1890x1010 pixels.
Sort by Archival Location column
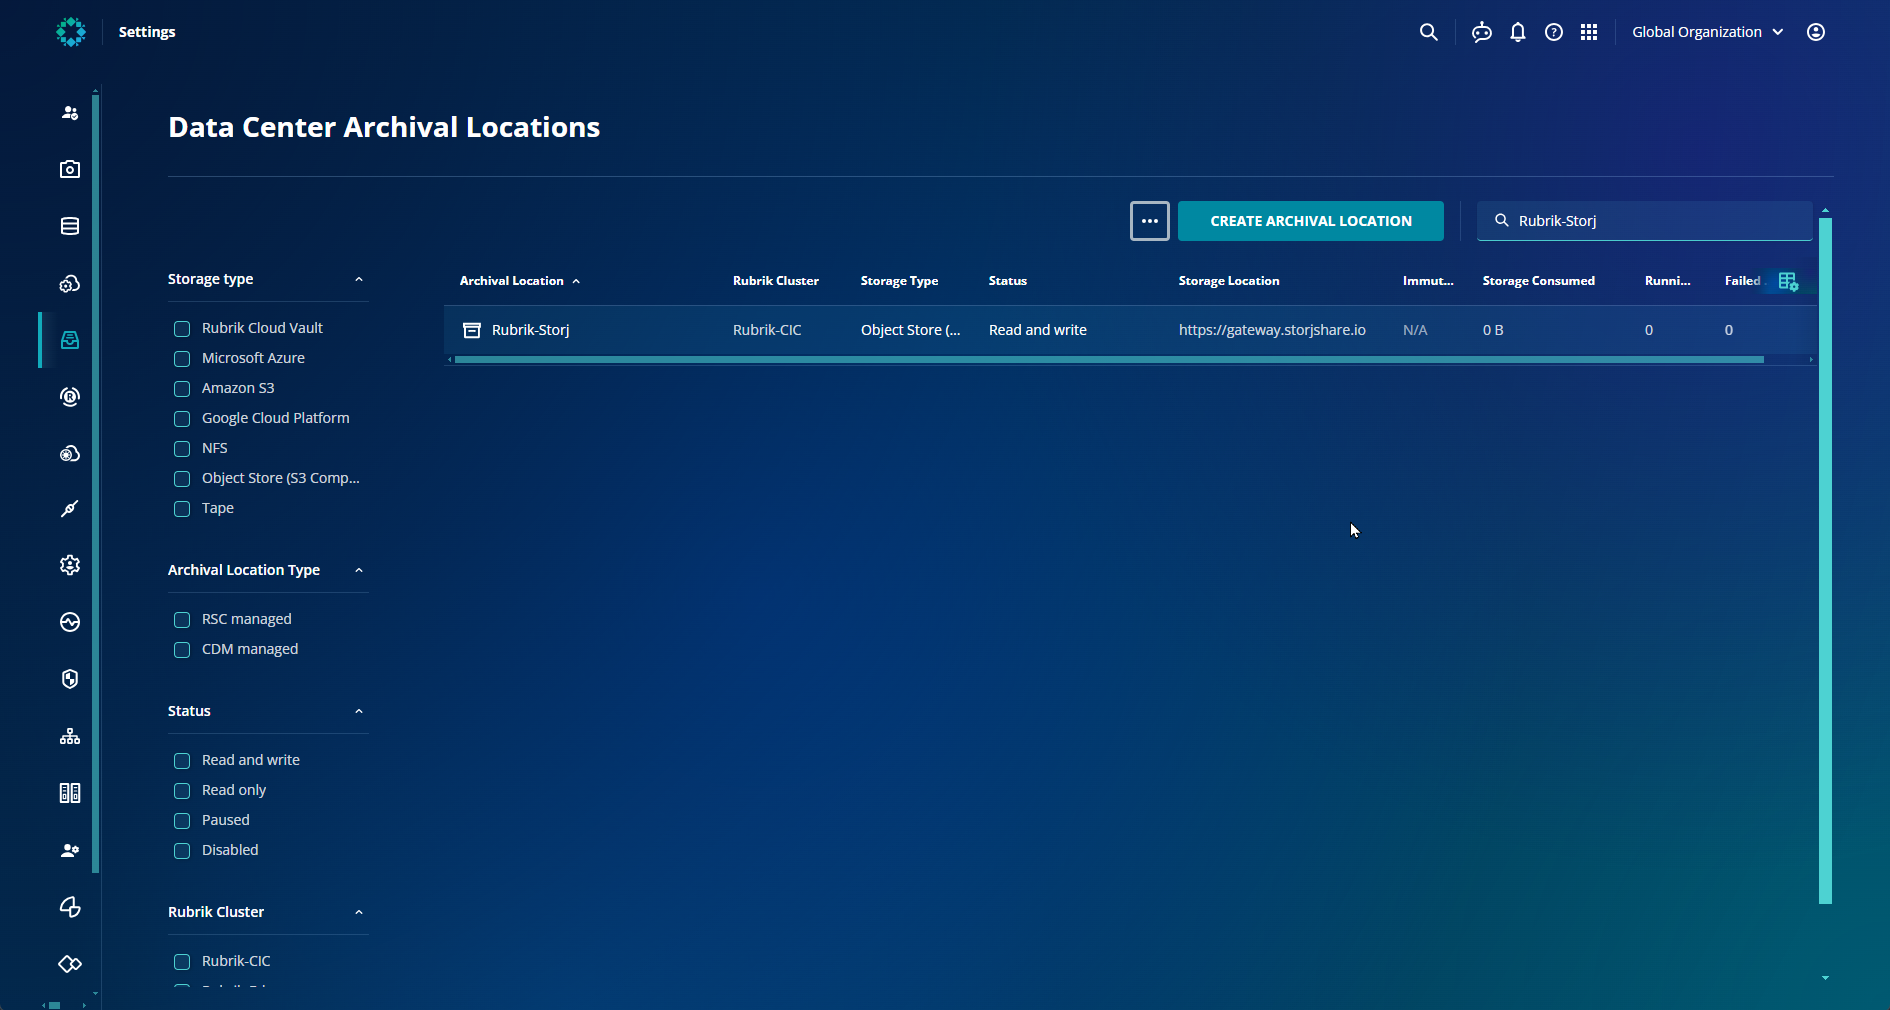(519, 281)
